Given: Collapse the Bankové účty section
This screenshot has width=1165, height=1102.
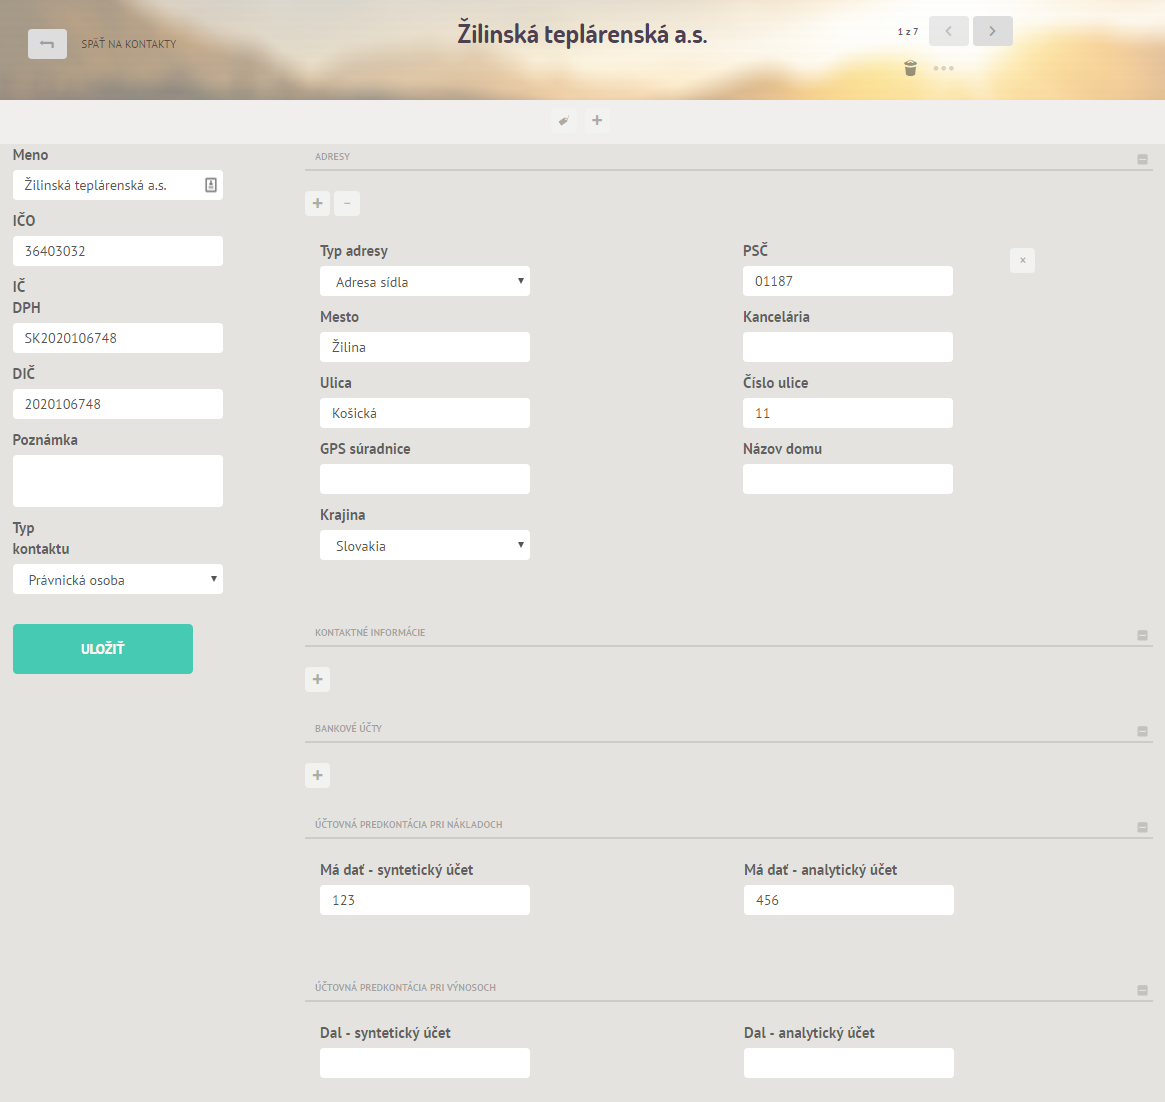Looking at the screenshot, I should (1143, 731).
